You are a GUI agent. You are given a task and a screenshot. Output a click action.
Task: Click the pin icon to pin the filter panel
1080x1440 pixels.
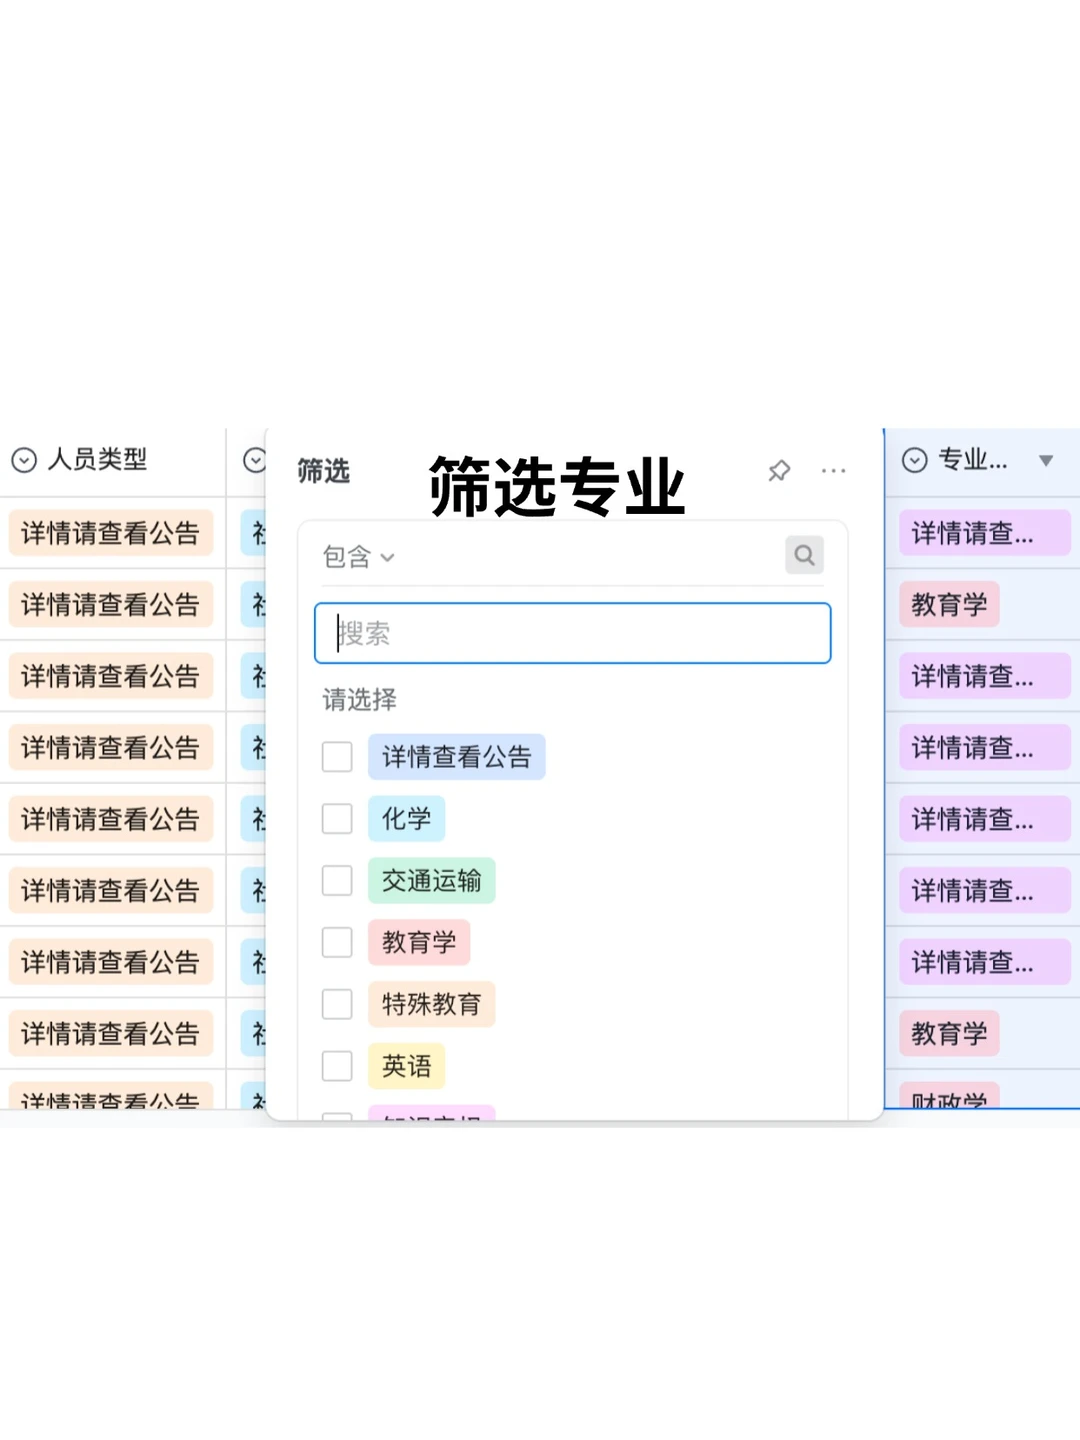[x=779, y=471]
